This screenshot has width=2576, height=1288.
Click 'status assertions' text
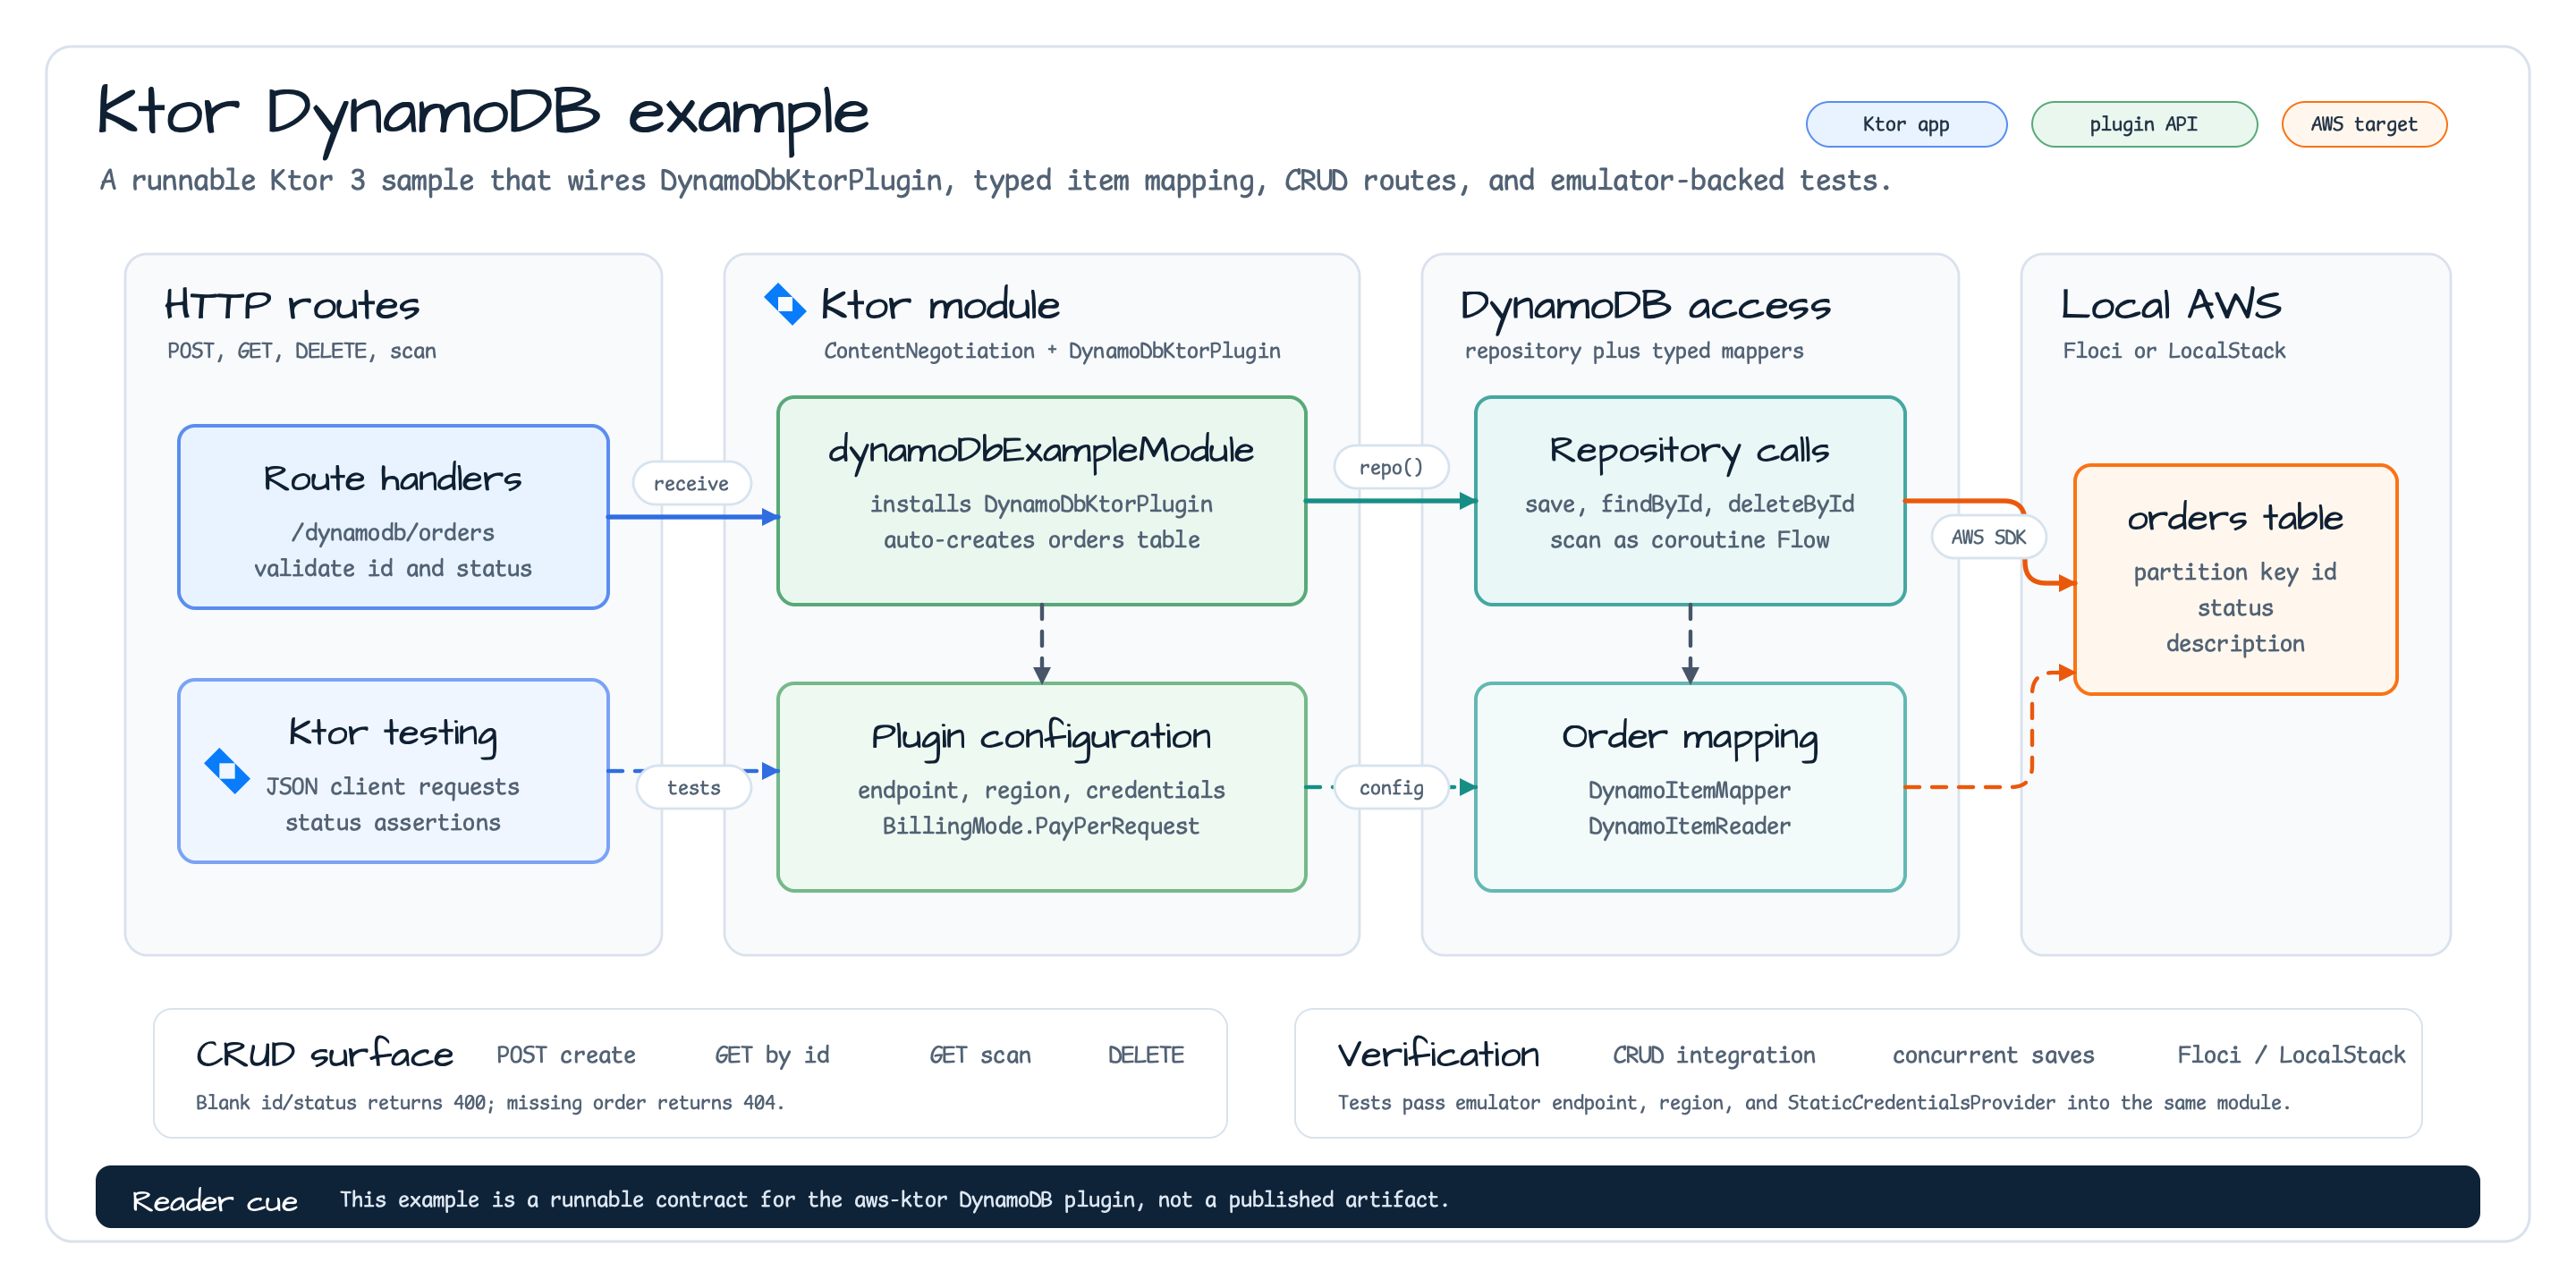pos(393,823)
